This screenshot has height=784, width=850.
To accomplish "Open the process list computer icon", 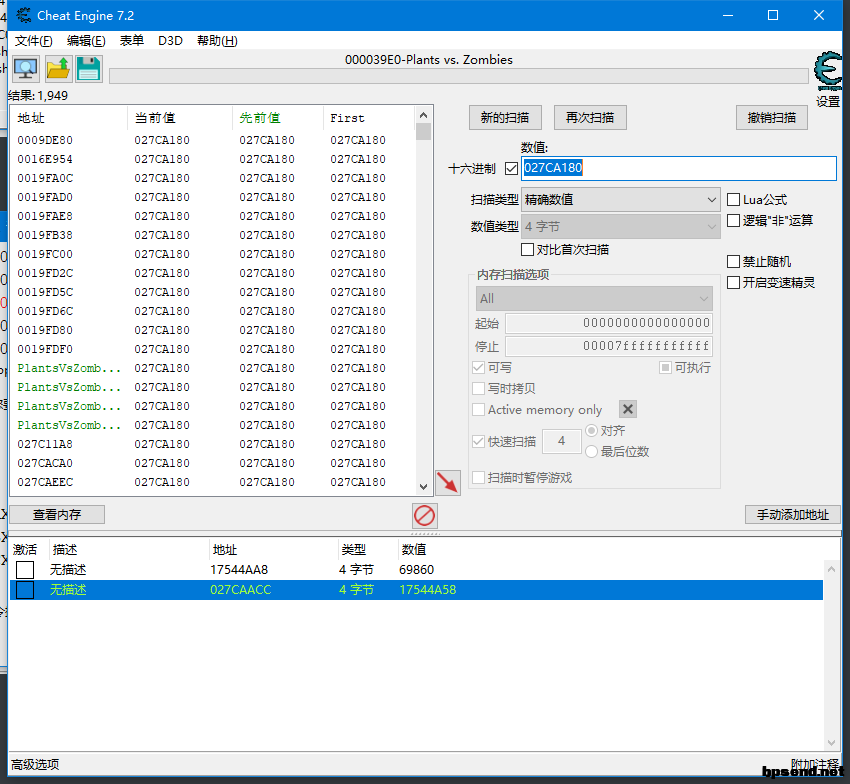I will [x=25, y=69].
